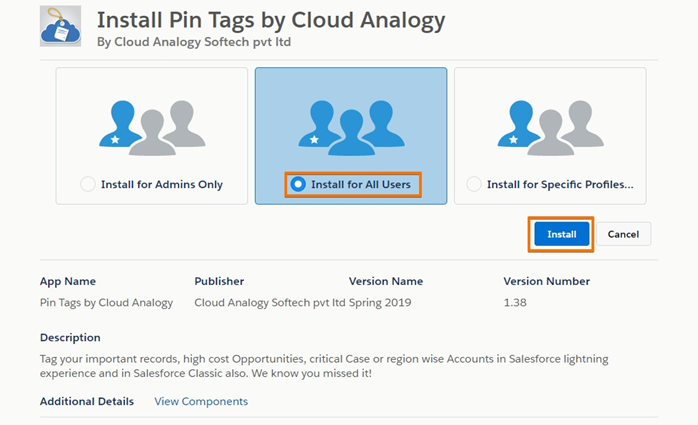Viewport: 698px width, 425px height.
Task: Click the Additional Details label
Action: [87, 401]
